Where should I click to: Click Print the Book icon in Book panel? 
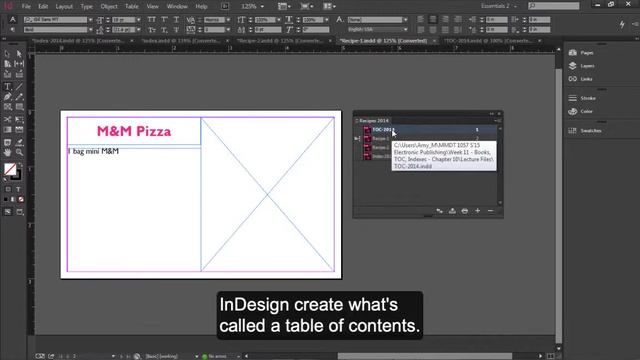click(x=464, y=211)
